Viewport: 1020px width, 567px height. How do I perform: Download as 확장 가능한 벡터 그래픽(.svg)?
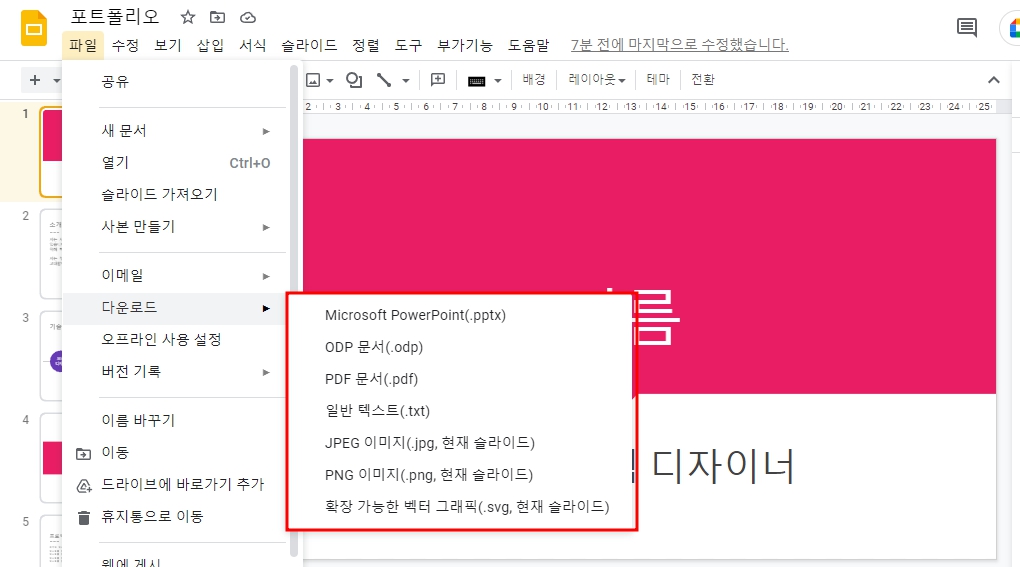pos(461,507)
